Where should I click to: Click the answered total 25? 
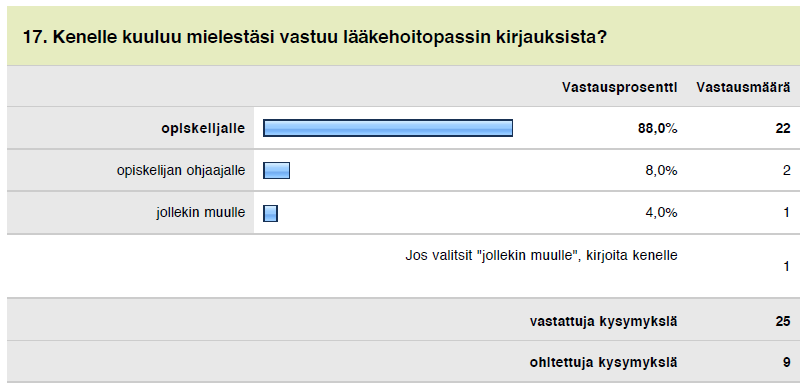tap(783, 321)
